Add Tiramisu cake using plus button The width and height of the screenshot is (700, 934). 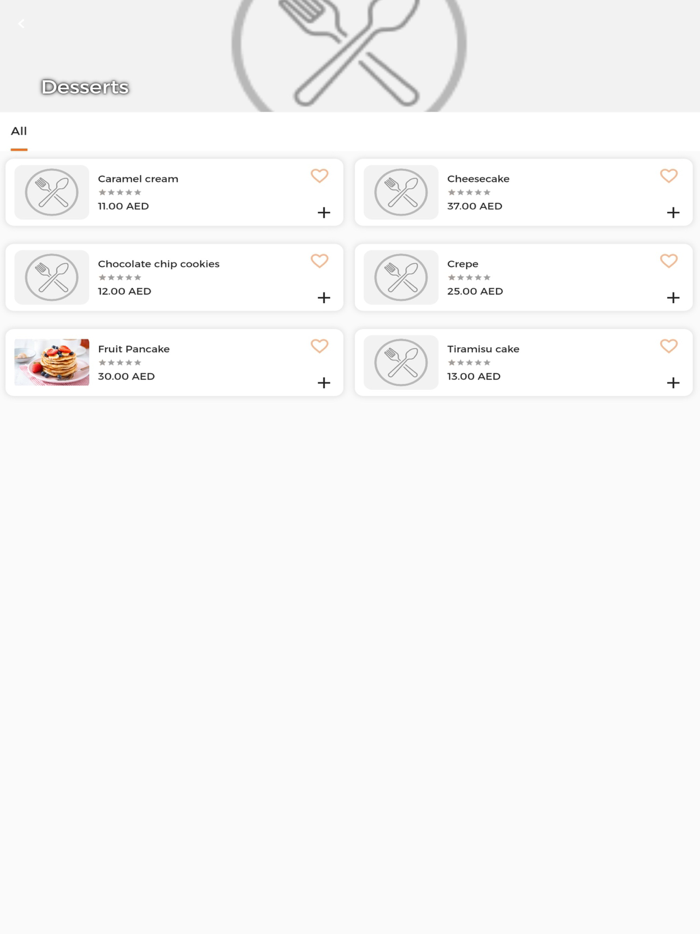click(673, 382)
